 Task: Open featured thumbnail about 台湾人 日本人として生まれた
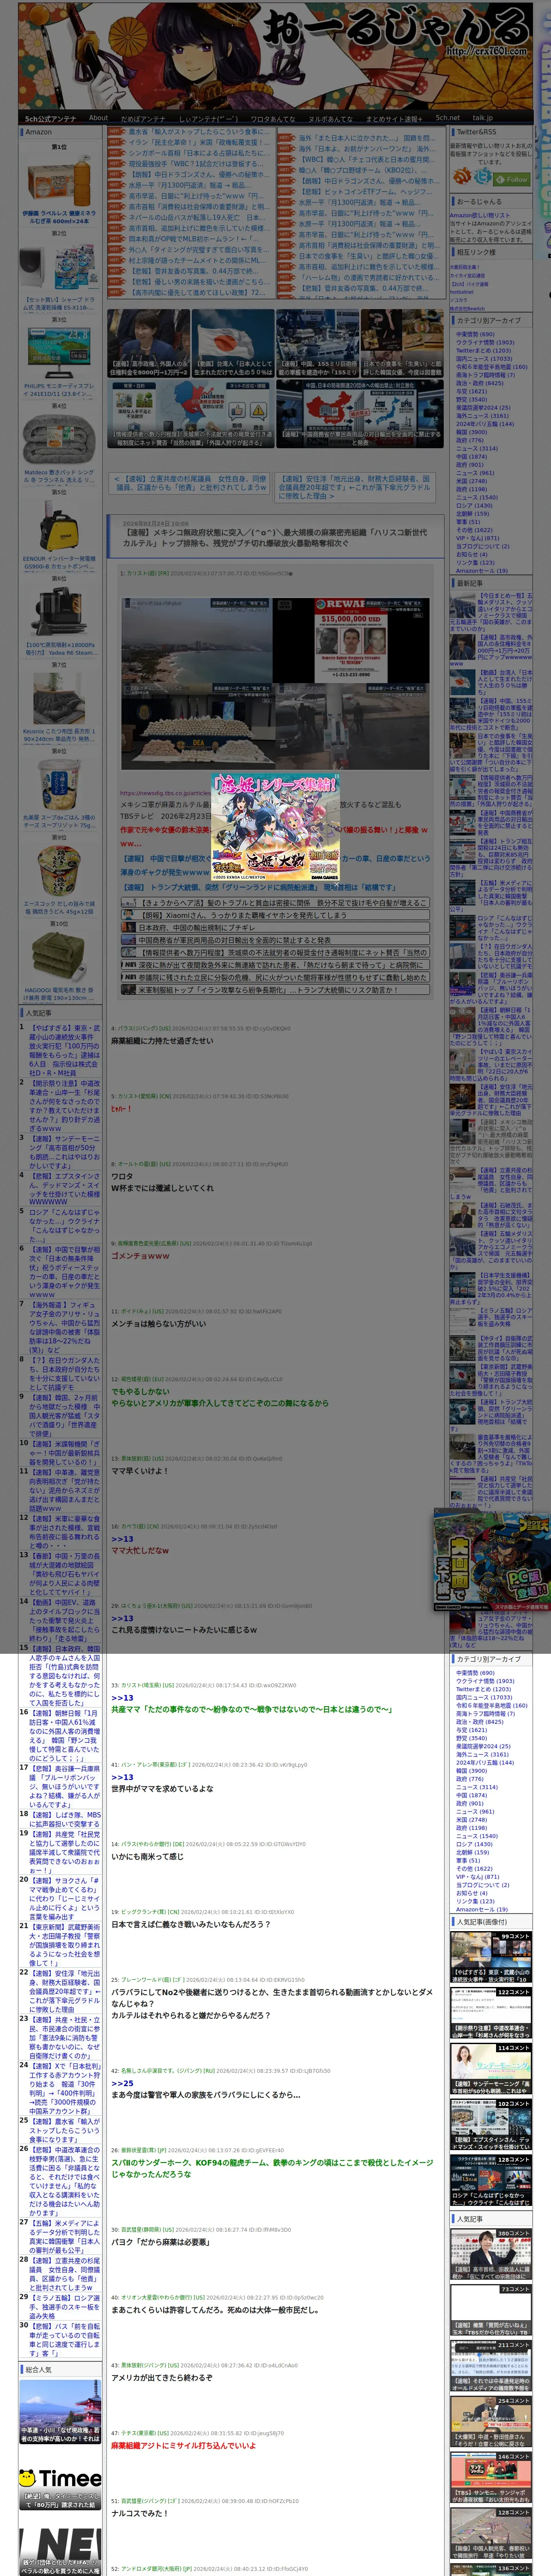tap(233, 343)
